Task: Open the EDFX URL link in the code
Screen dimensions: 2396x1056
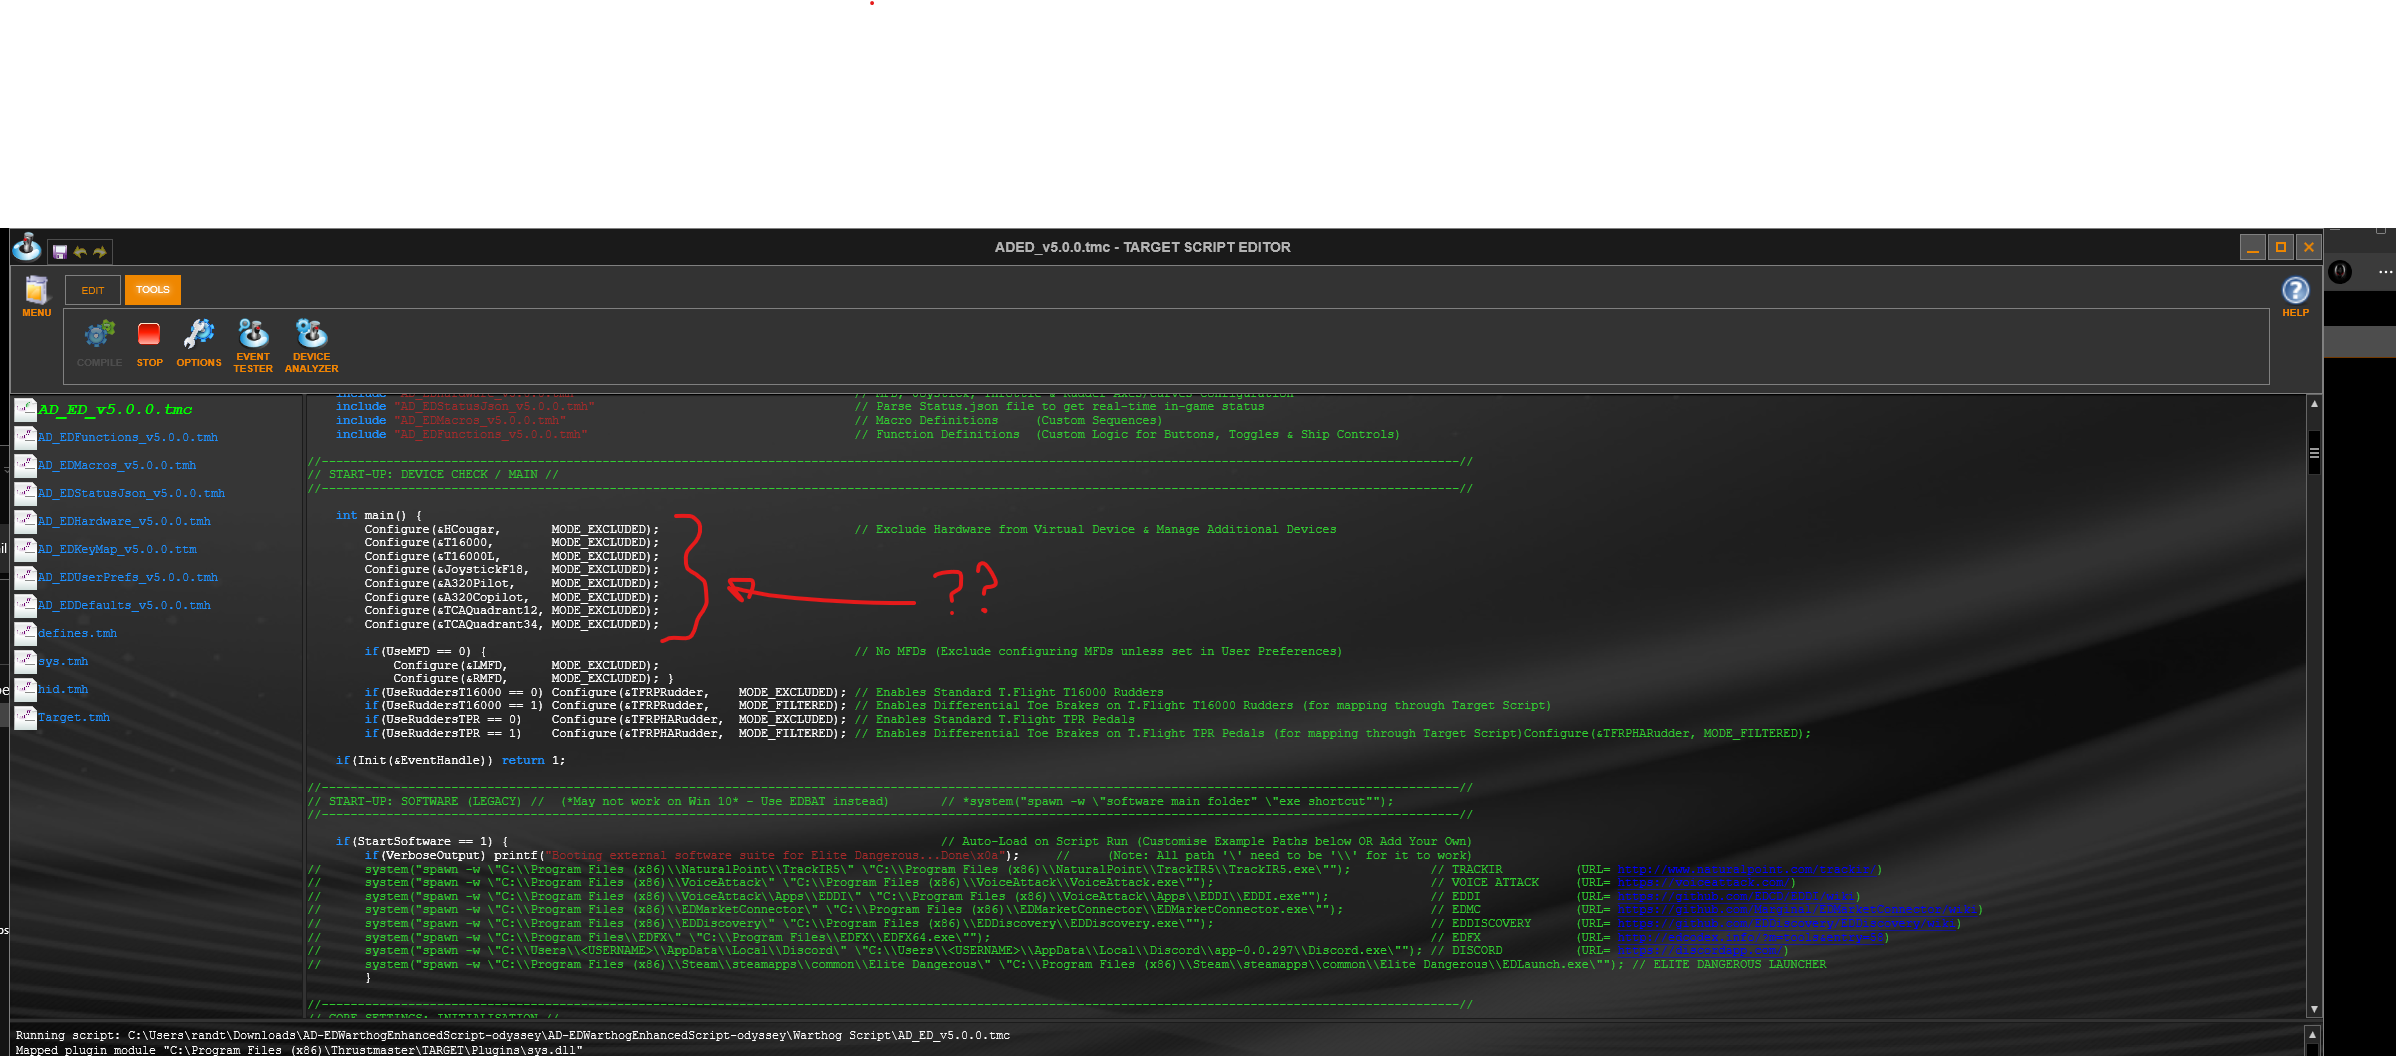Action: tap(1750, 938)
